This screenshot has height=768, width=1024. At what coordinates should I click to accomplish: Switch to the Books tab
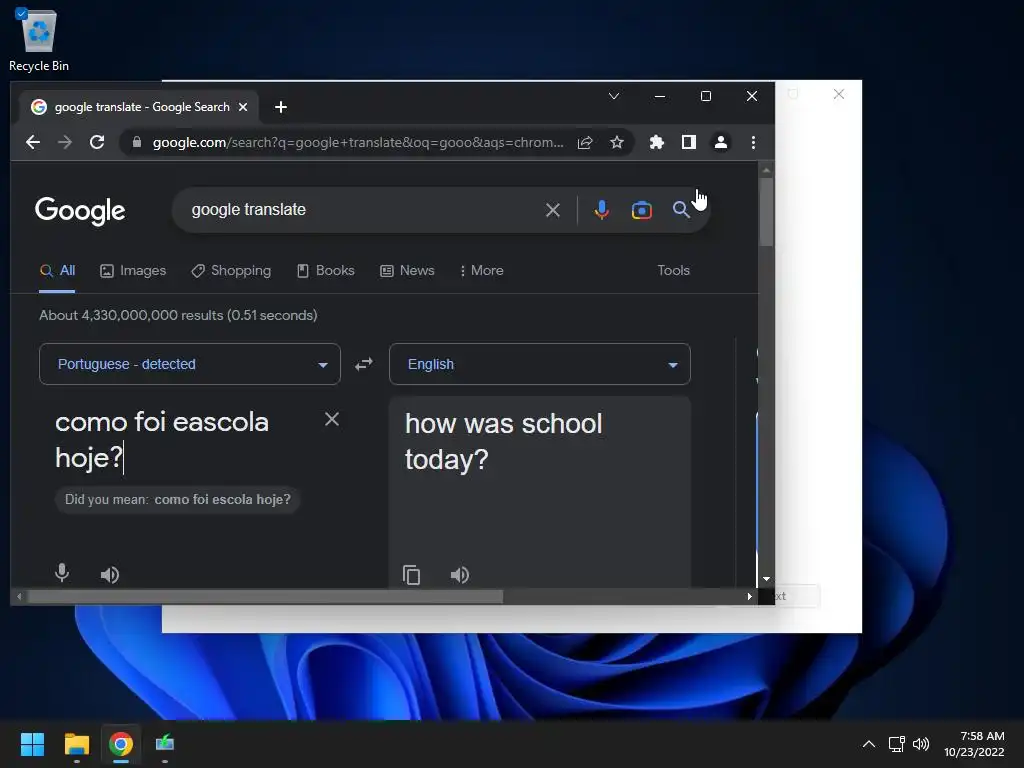[x=325, y=270]
